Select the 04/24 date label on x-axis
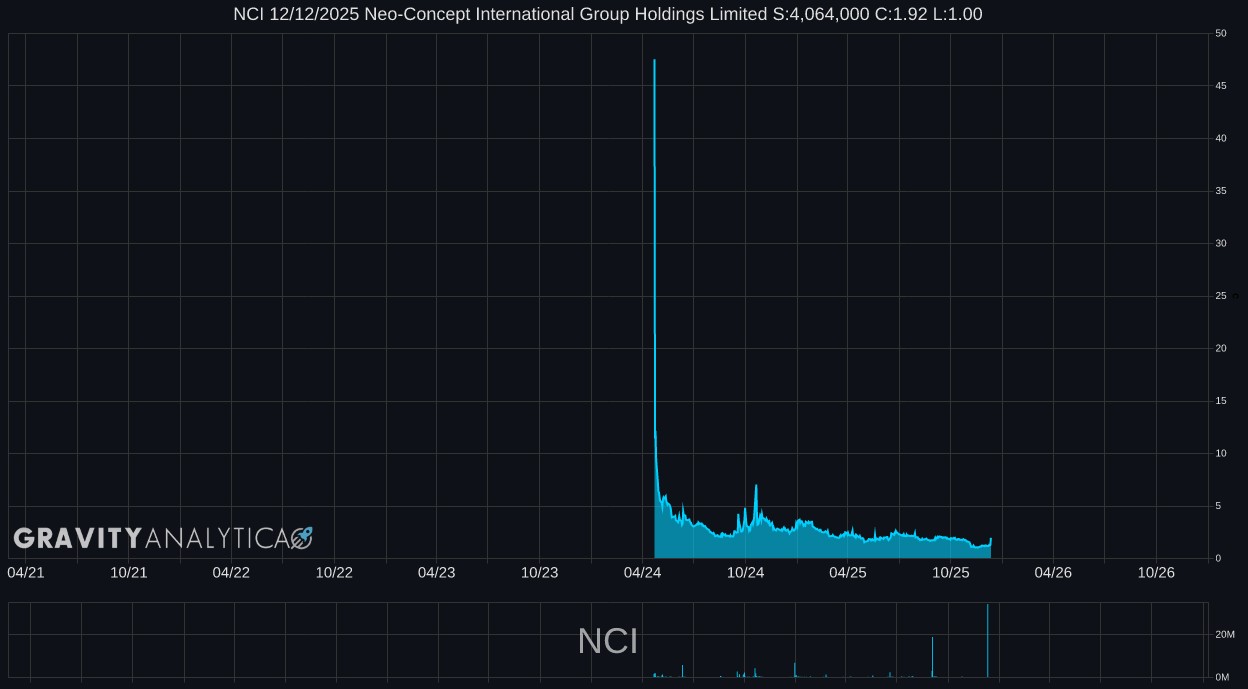 click(x=642, y=572)
